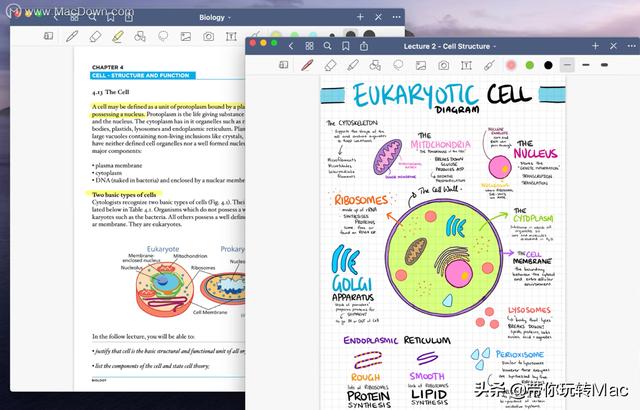
Task: Pick the yellow highlighter color in Biology toolbar
Action: pos(276,35)
